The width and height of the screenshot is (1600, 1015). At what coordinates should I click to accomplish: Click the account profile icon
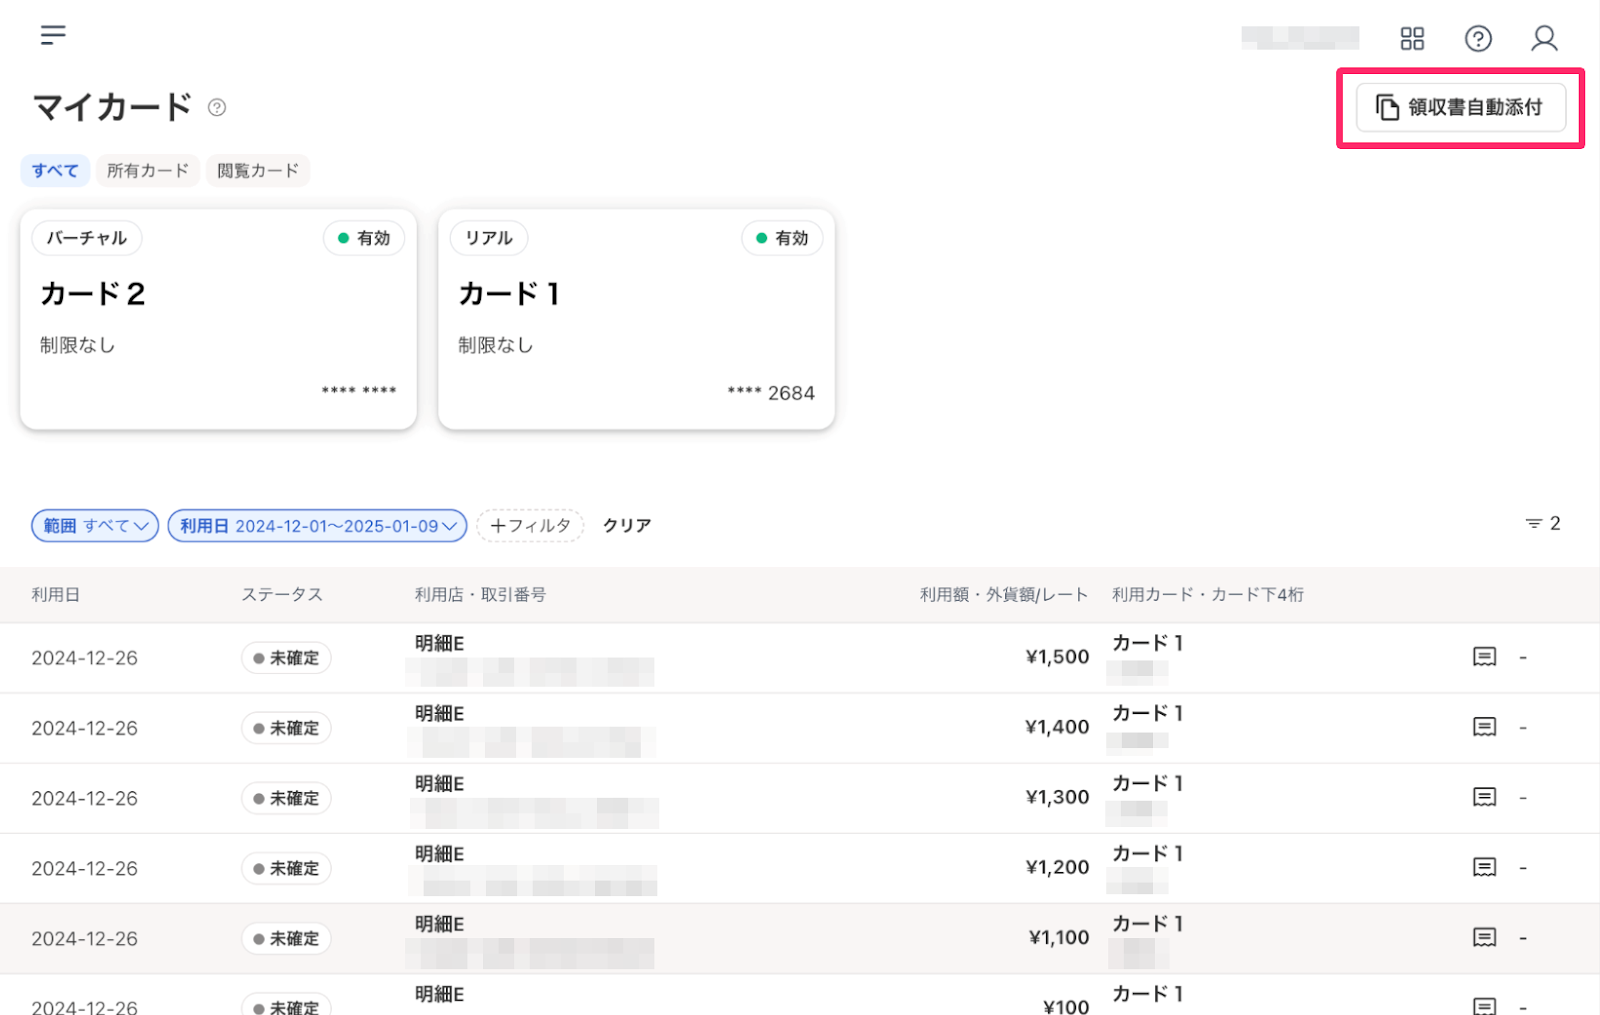point(1544,38)
